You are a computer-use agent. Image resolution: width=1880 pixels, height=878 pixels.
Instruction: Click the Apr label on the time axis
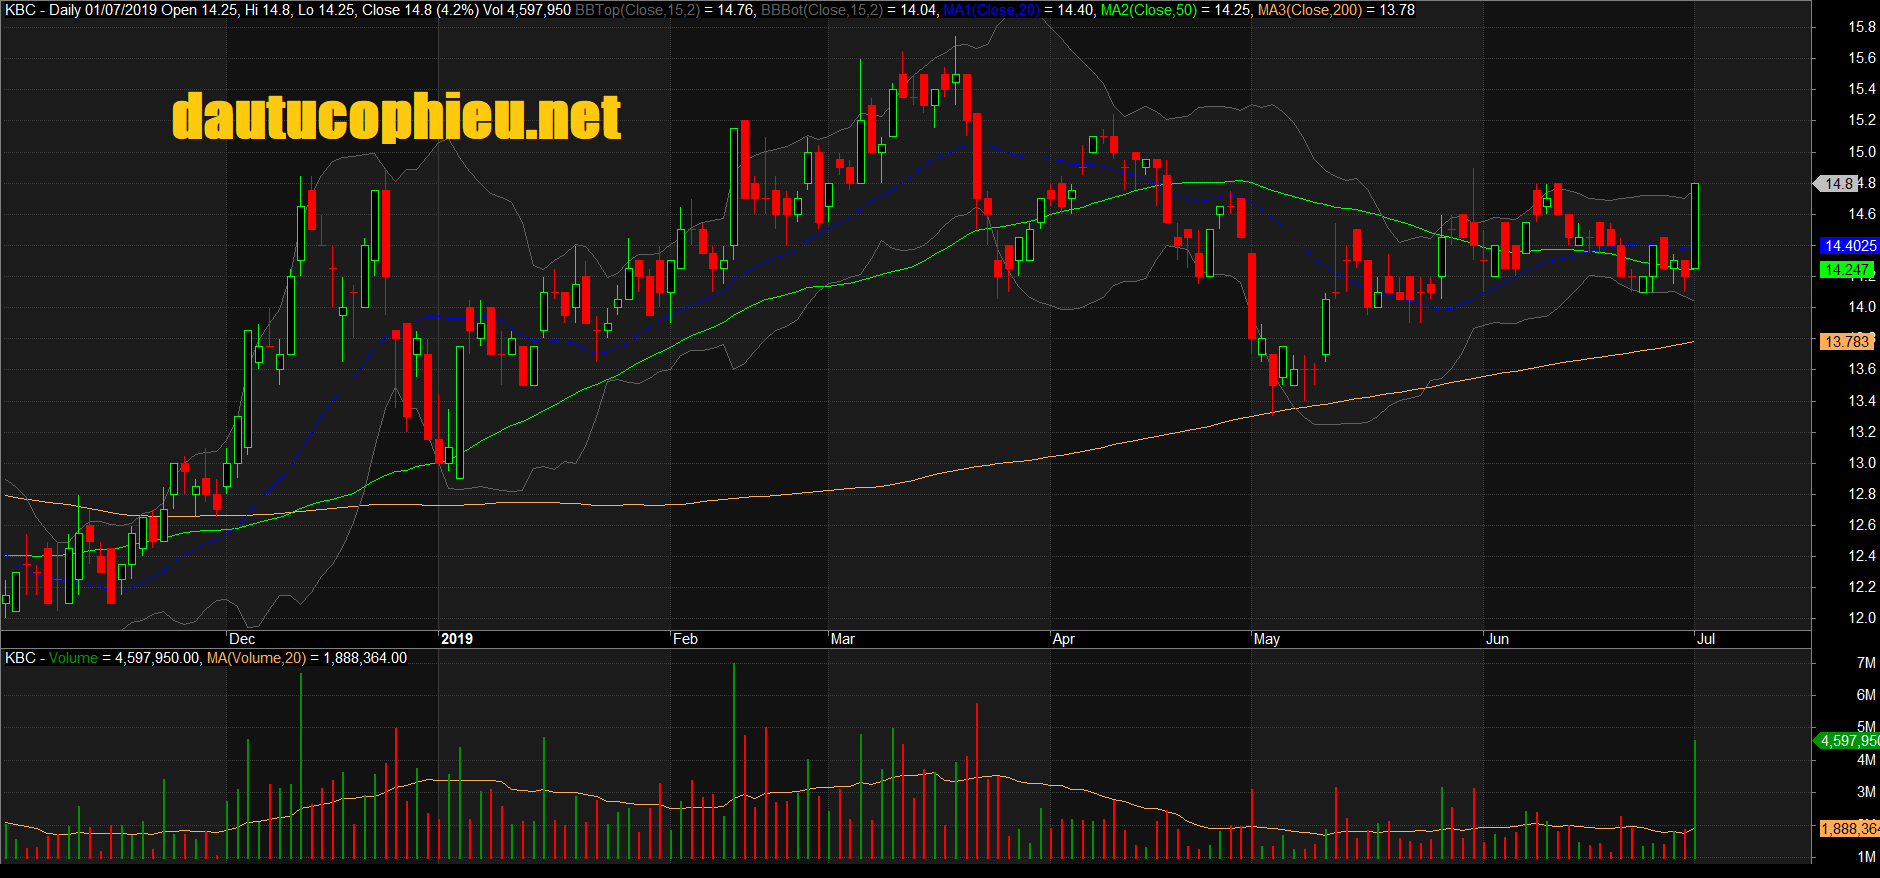tap(1064, 639)
